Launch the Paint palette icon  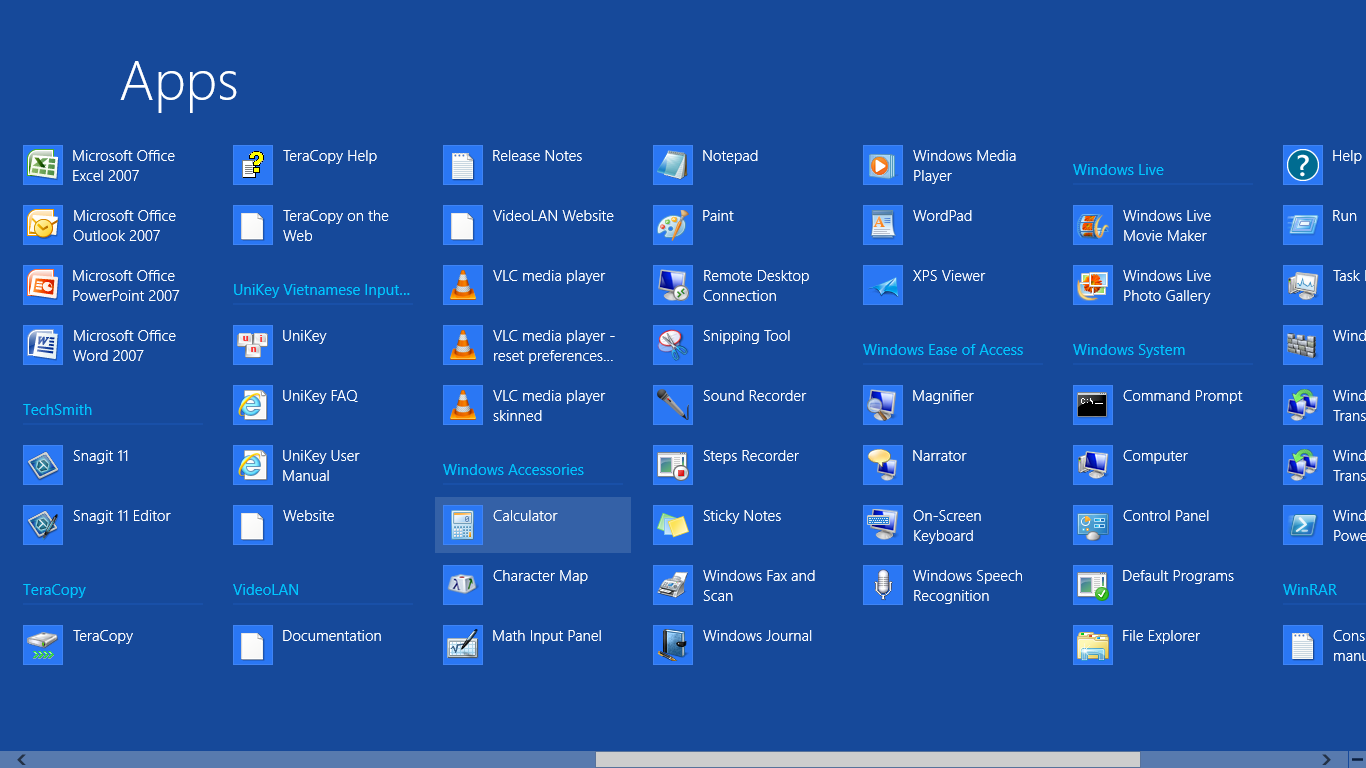click(x=673, y=225)
